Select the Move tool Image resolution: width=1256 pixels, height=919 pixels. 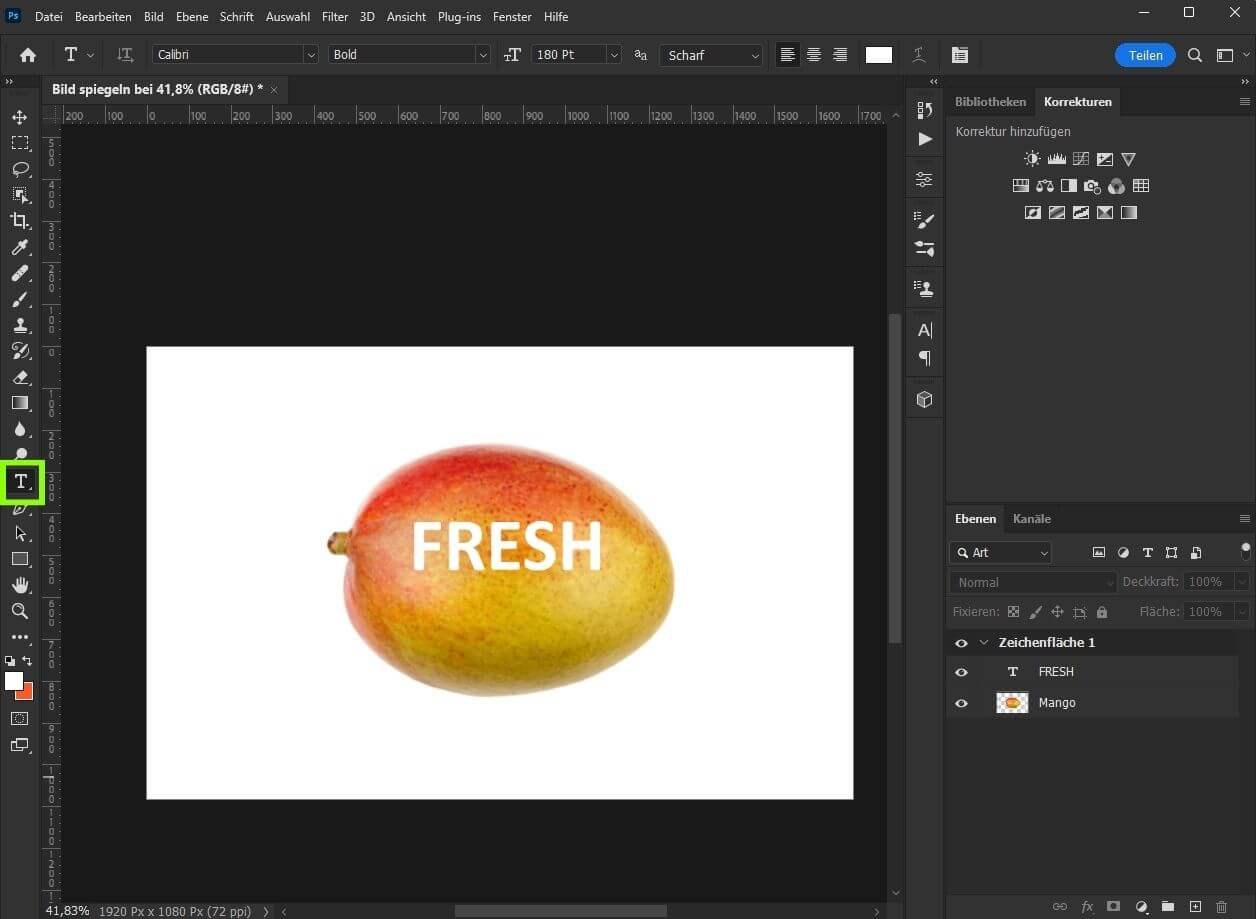(20, 116)
